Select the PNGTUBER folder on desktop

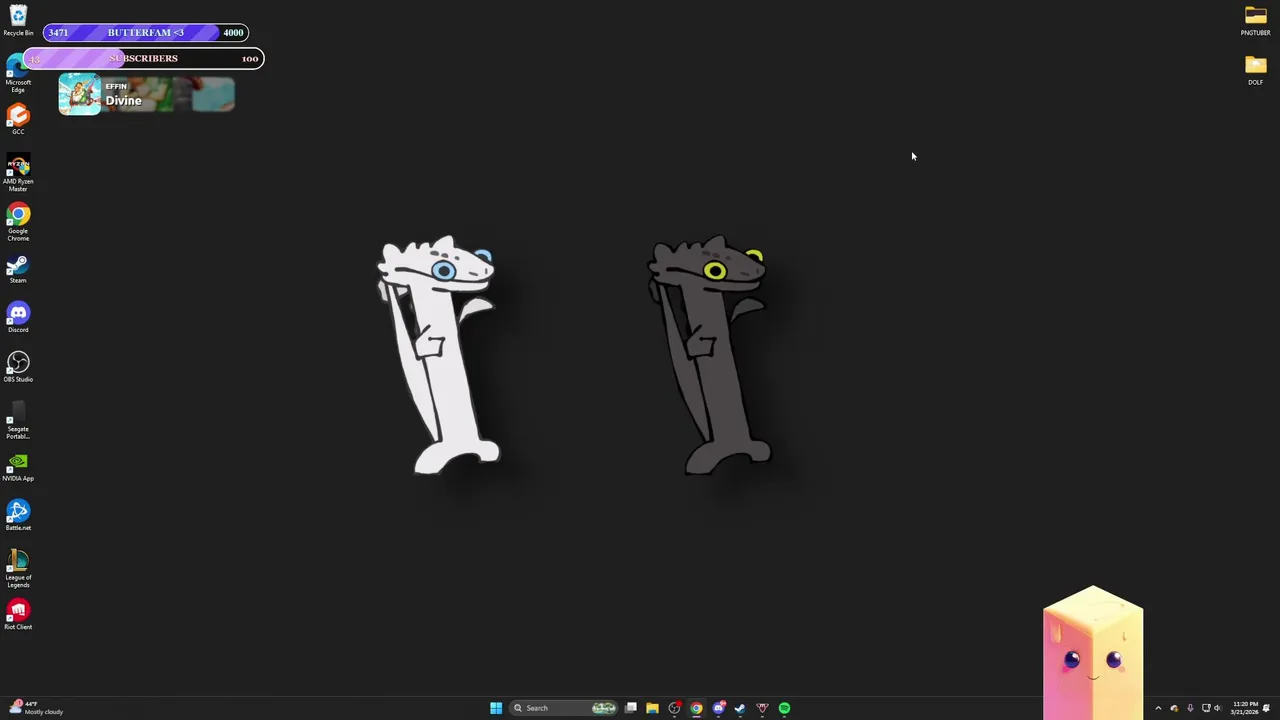[1255, 20]
